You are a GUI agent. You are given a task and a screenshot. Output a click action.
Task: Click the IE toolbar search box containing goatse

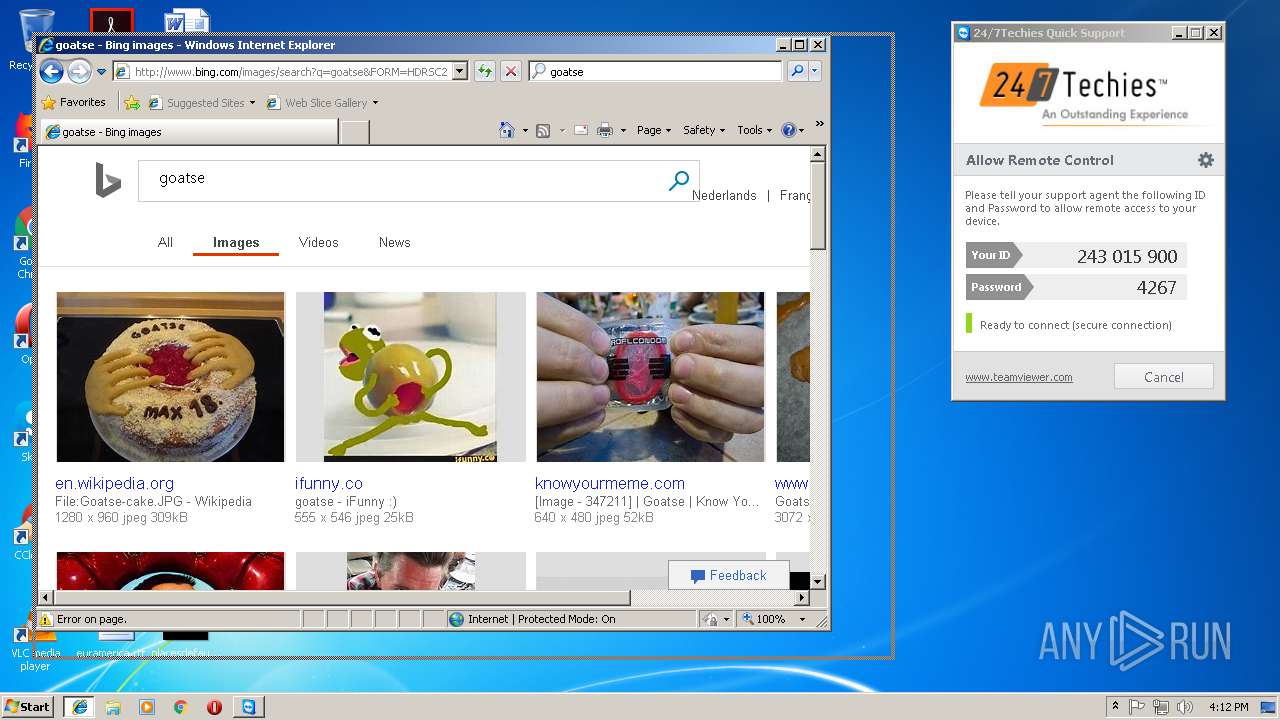click(x=656, y=72)
